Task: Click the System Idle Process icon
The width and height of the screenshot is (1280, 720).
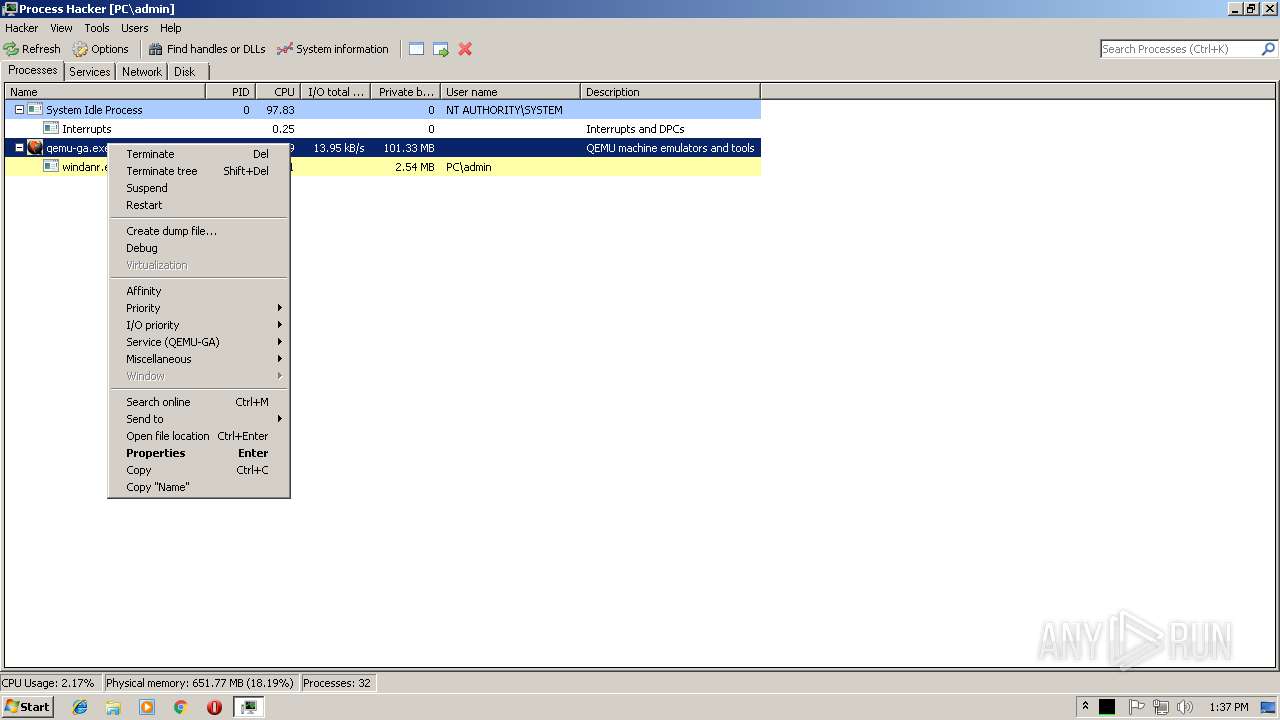Action: [x=35, y=110]
